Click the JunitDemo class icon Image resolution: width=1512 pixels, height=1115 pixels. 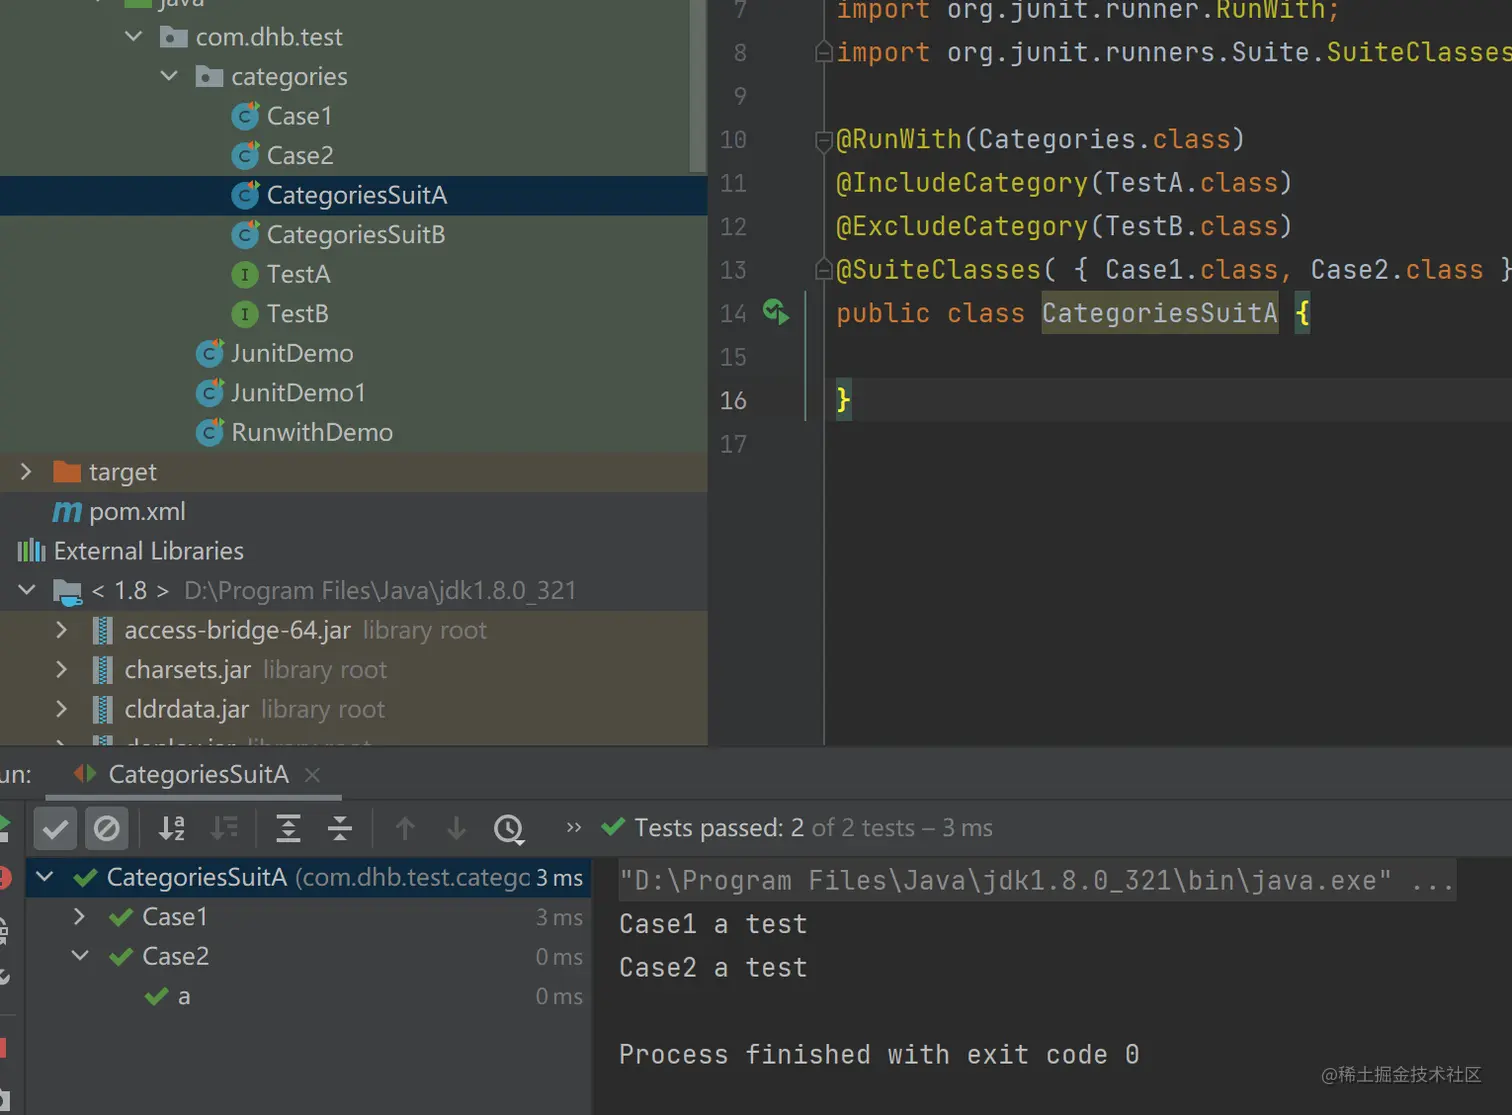[x=209, y=354]
